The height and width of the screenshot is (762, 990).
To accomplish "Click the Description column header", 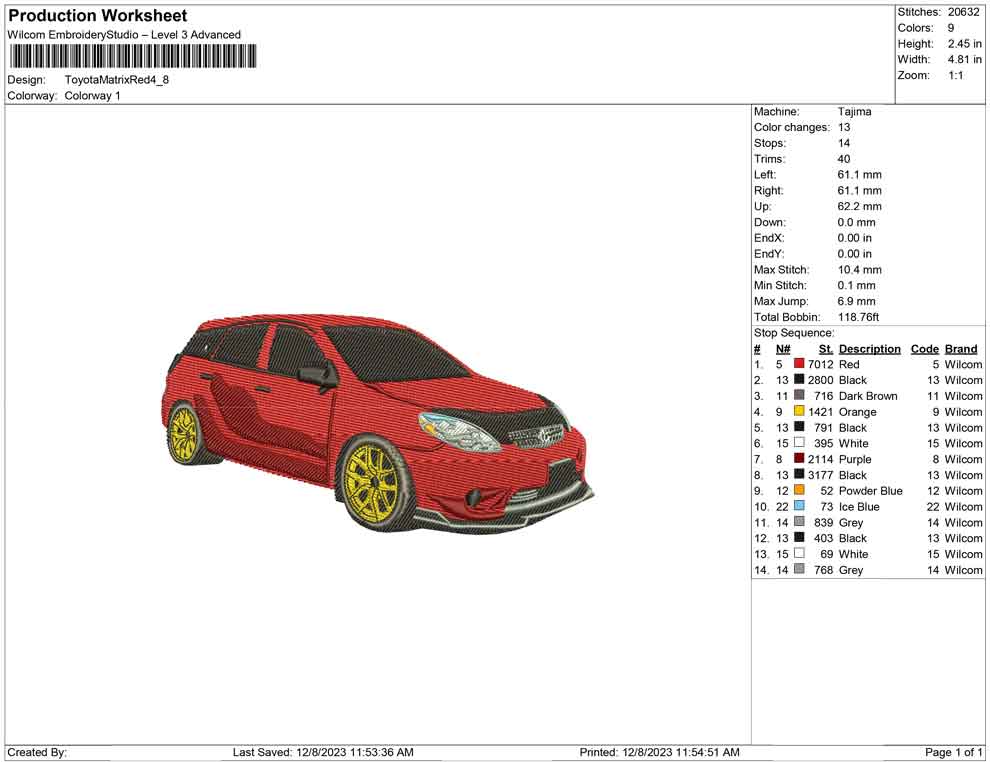I will pyautogui.click(x=869, y=349).
